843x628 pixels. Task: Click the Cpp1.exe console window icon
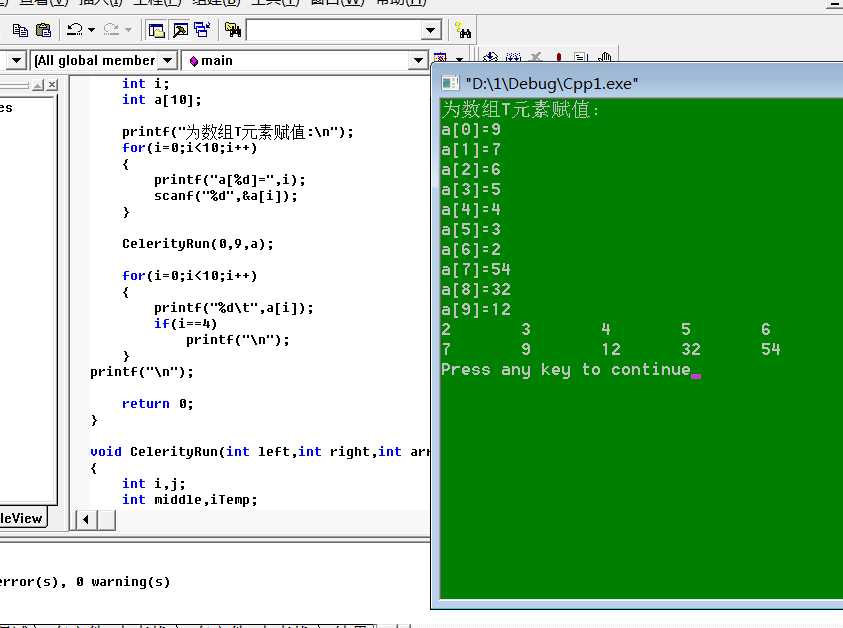(450, 83)
